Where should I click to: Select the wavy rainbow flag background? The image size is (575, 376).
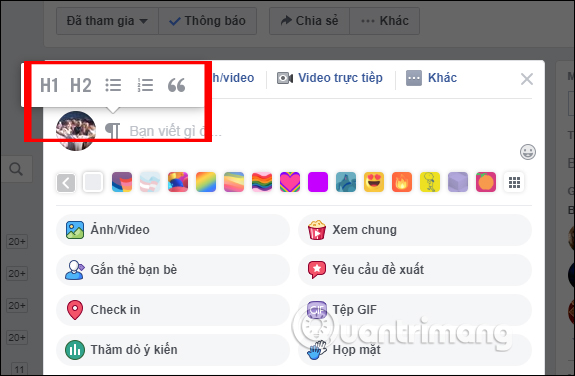pos(262,182)
